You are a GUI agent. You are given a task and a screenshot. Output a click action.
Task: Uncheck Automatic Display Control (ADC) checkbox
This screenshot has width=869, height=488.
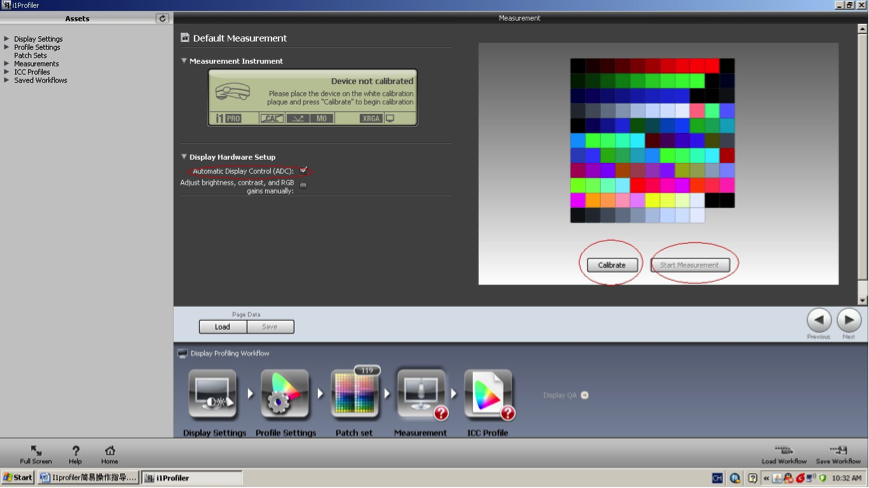[303, 170]
